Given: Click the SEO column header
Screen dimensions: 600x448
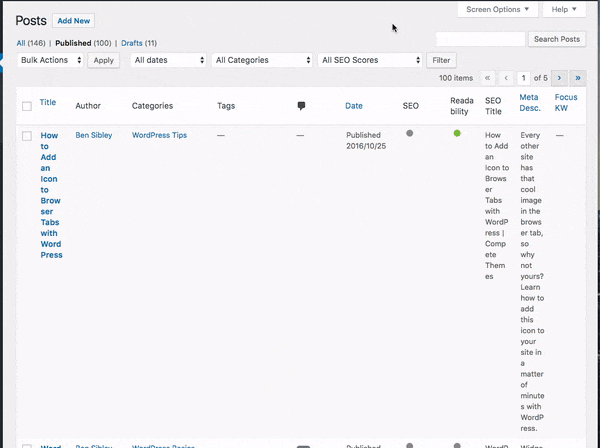Looking at the screenshot, I should point(411,106).
